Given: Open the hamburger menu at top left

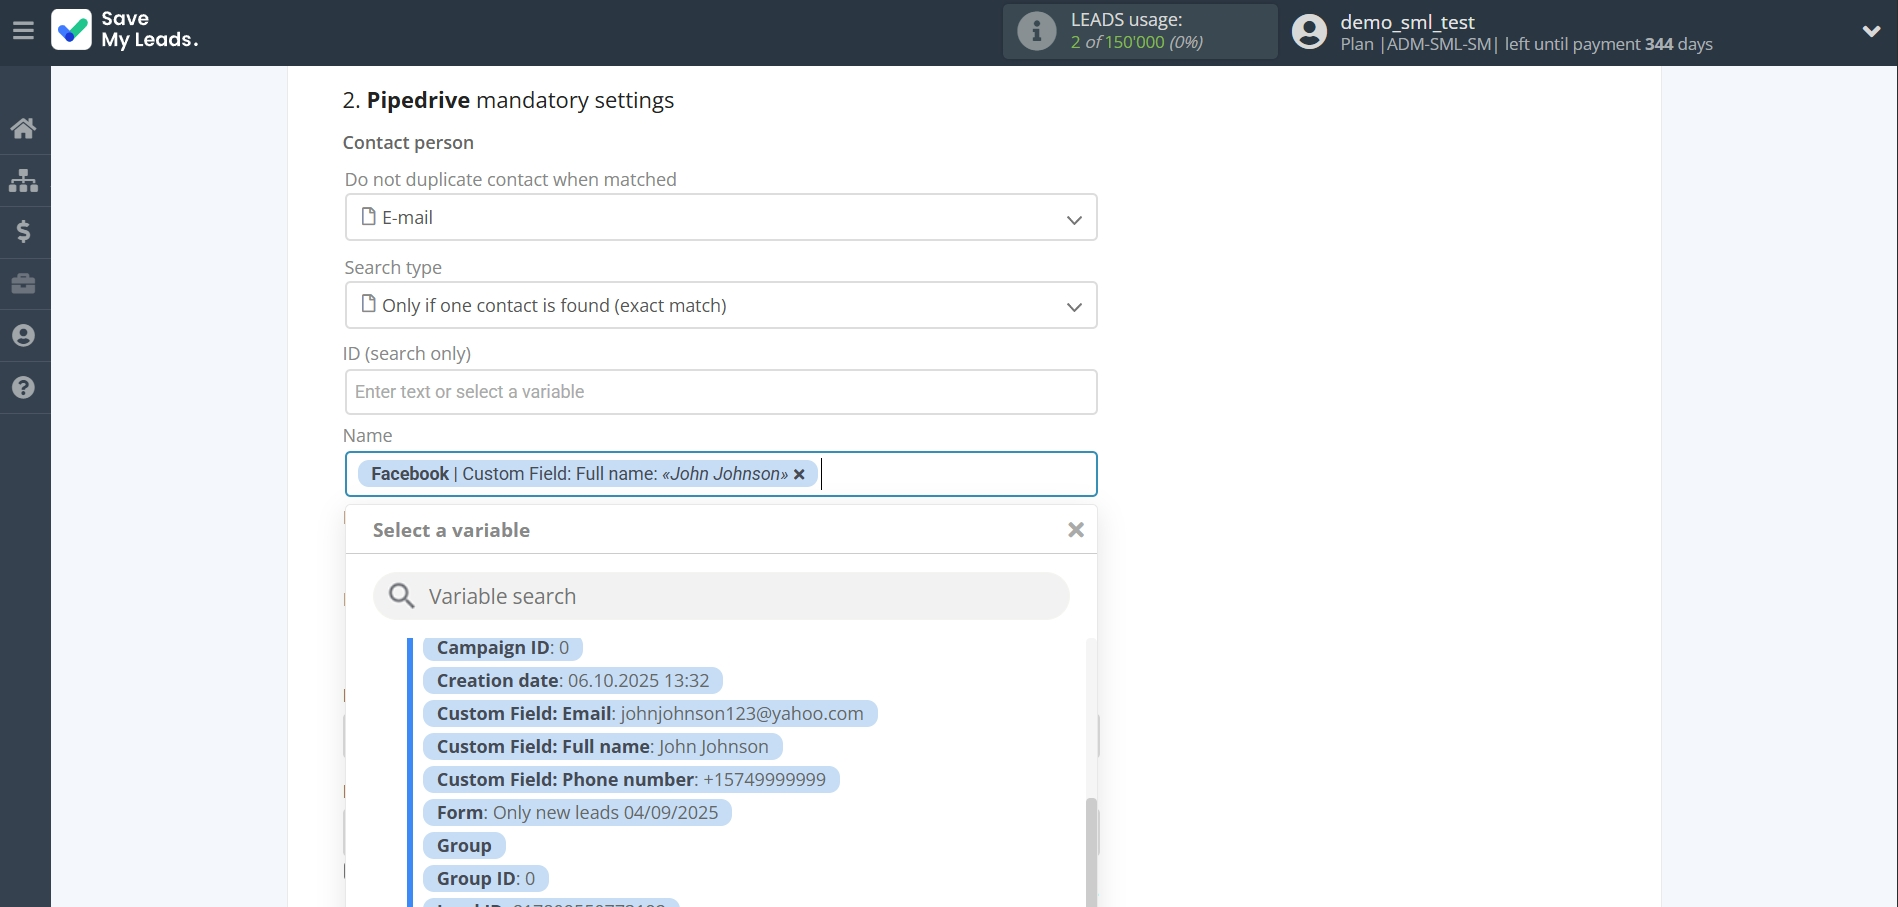Looking at the screenshot, I should tap(23, 30).
